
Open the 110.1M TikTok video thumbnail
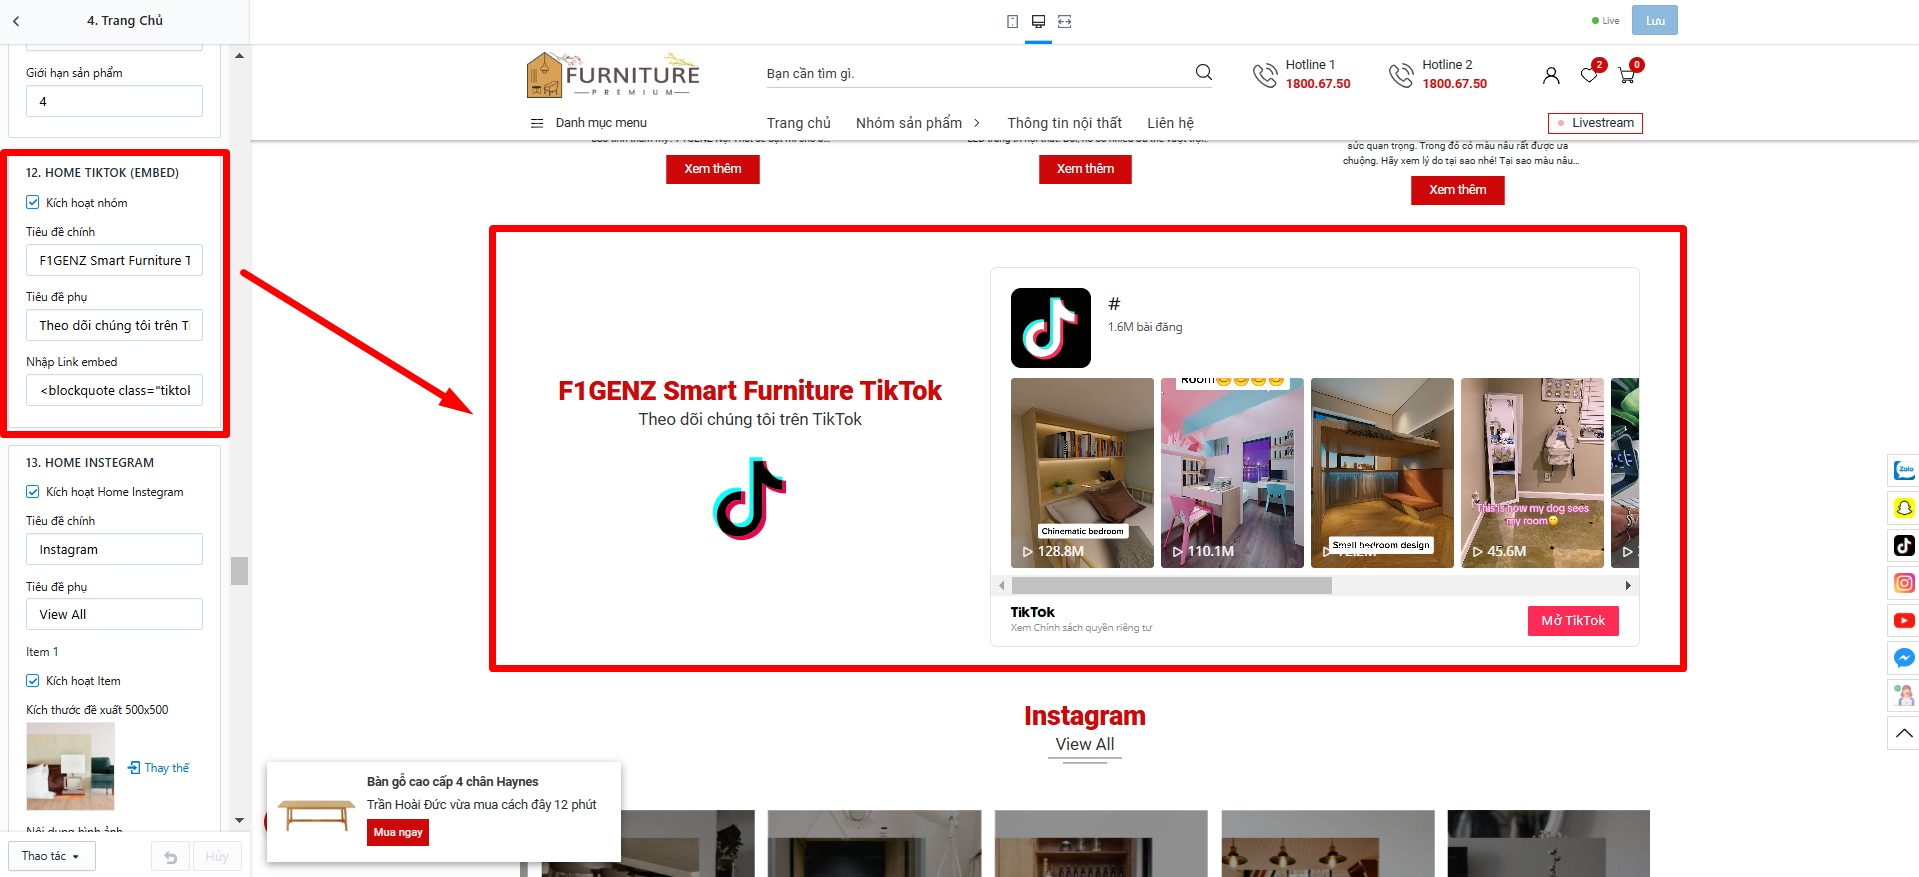(x=1232, y=473)
